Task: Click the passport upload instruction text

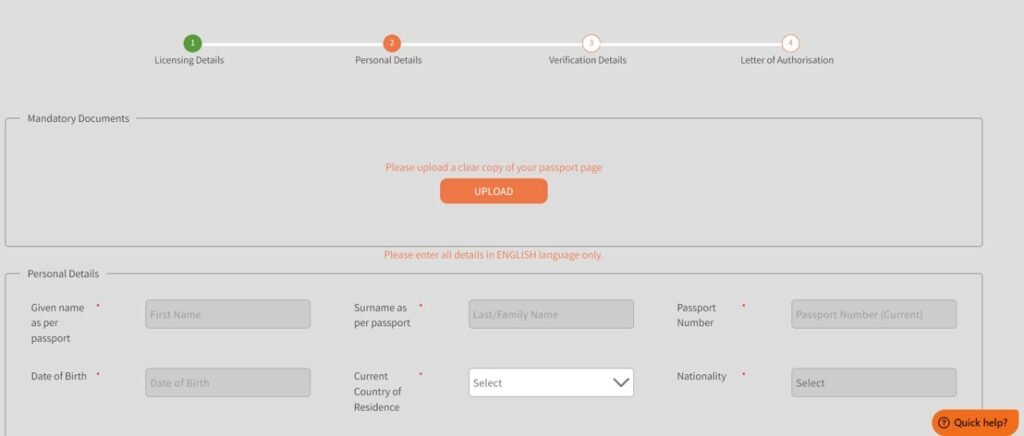Action: [493, 167]
